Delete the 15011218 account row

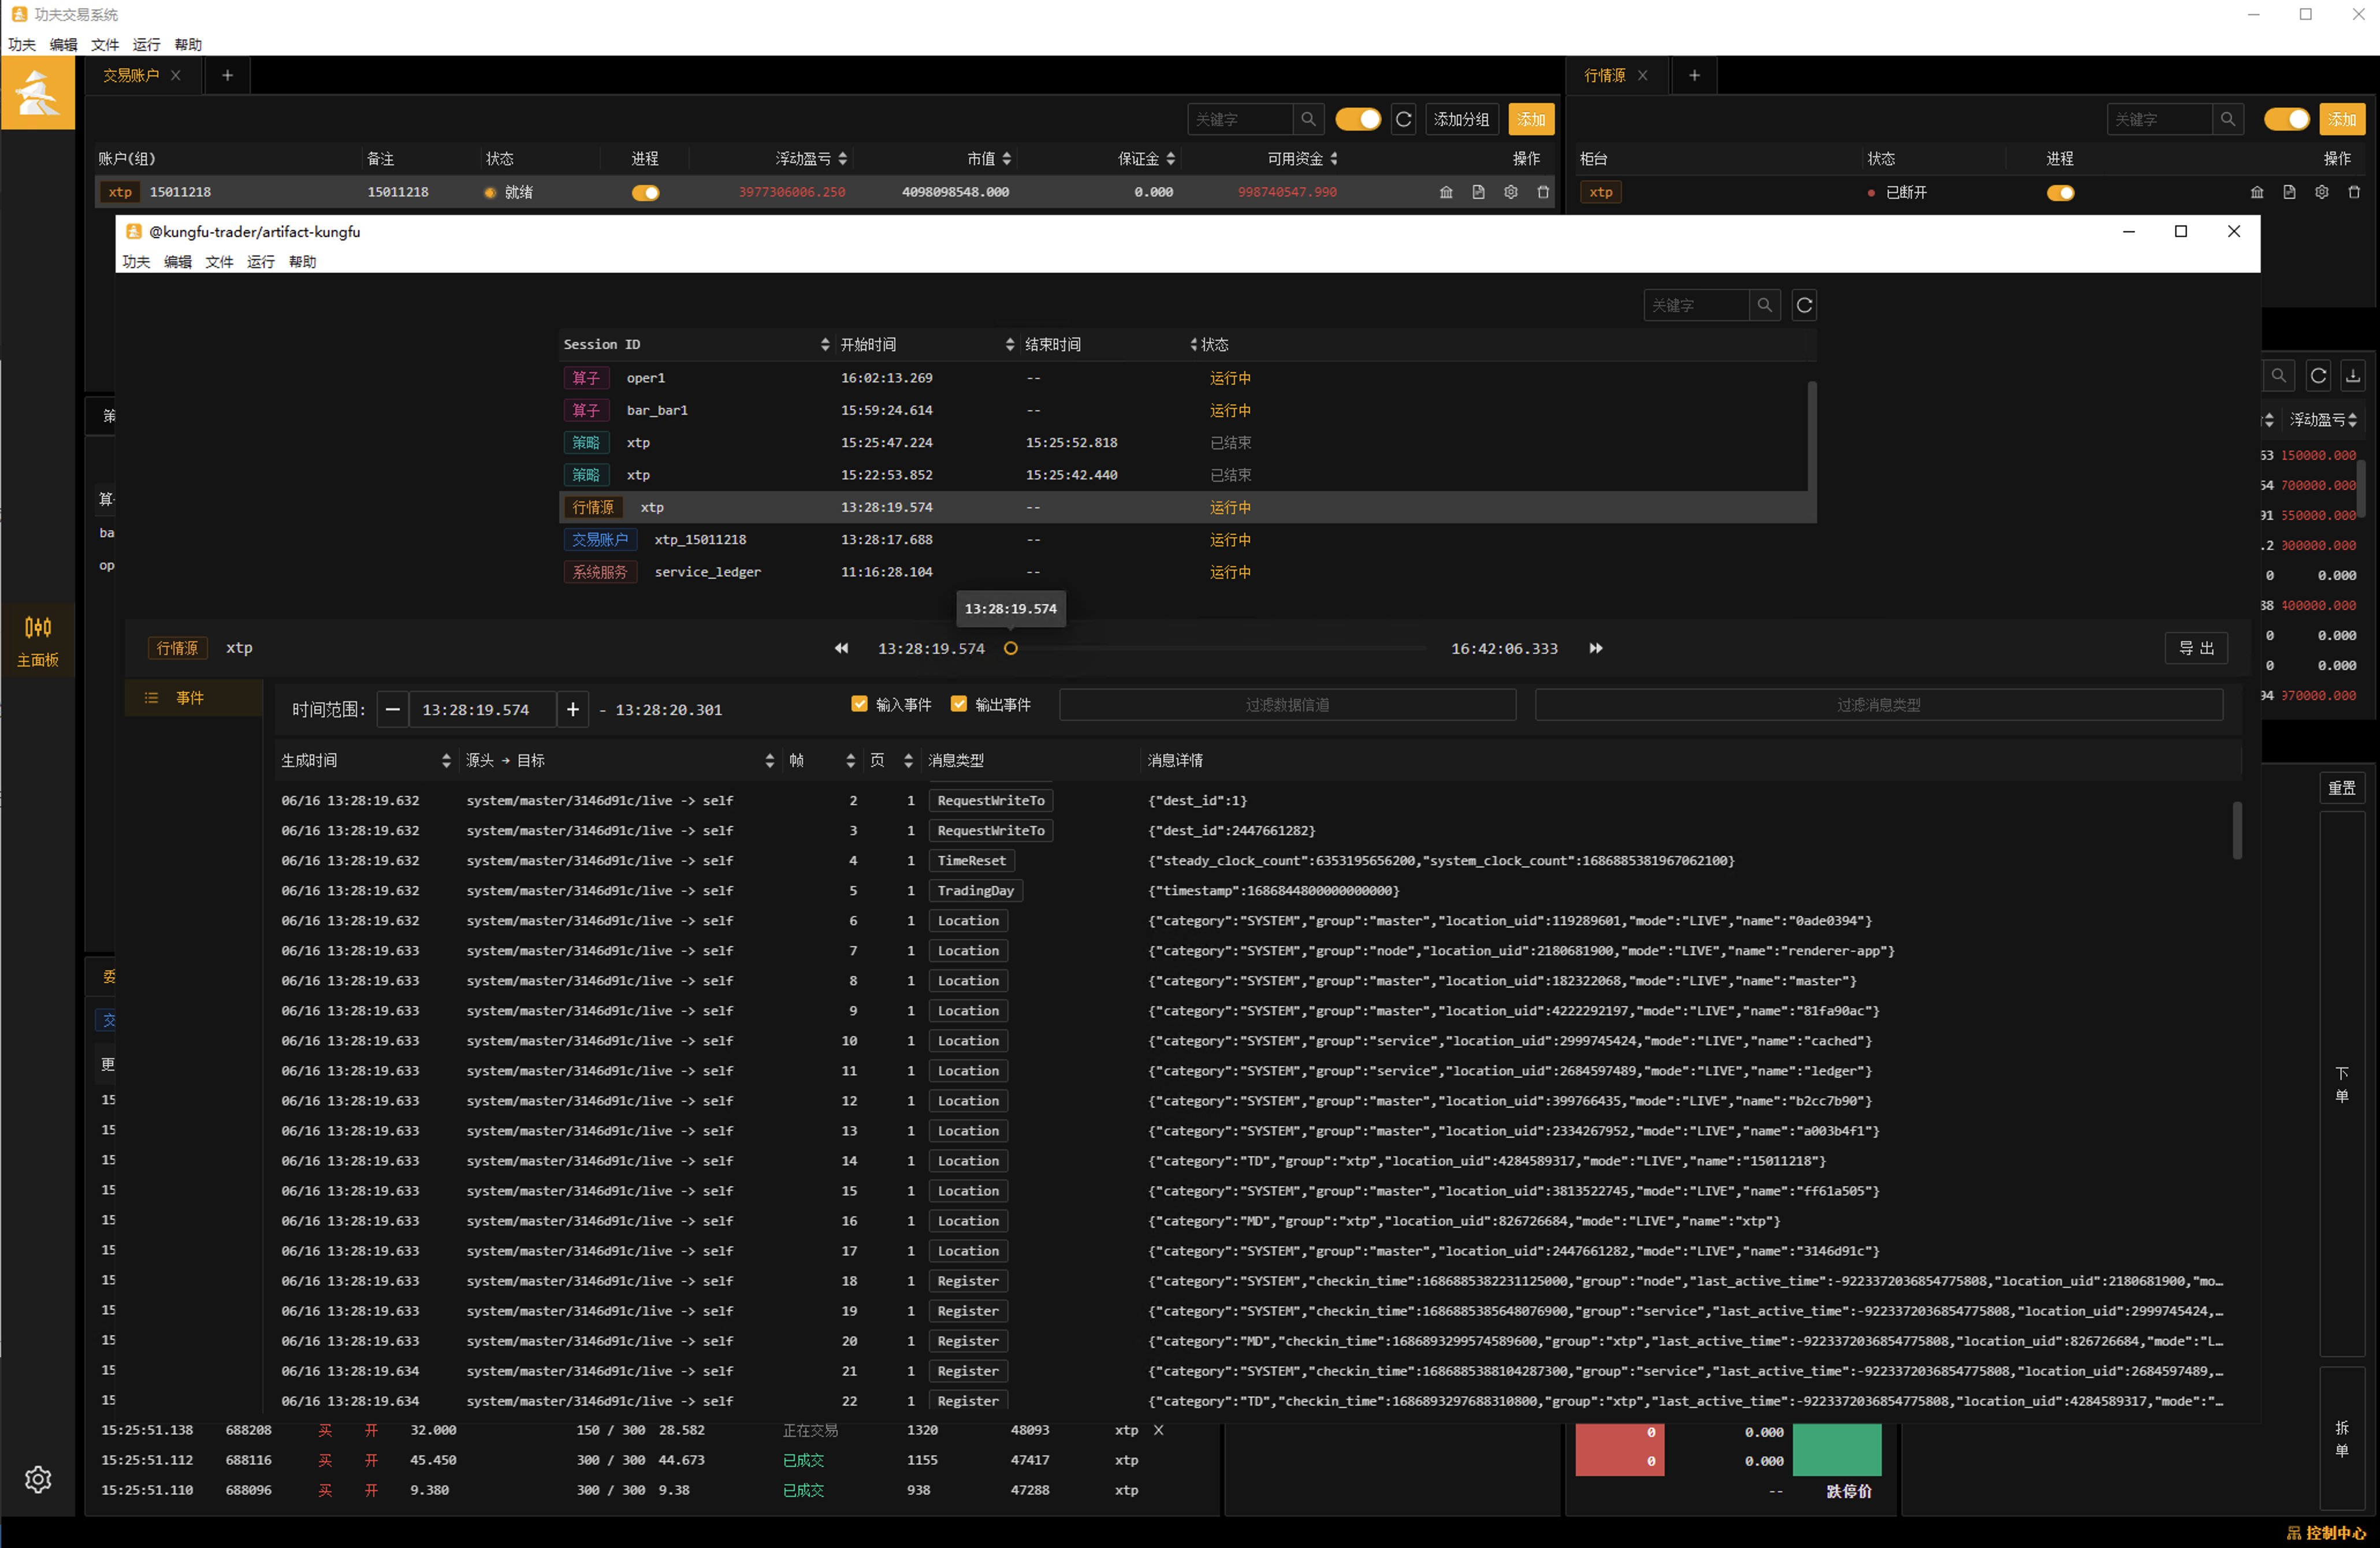point(1543,192)
